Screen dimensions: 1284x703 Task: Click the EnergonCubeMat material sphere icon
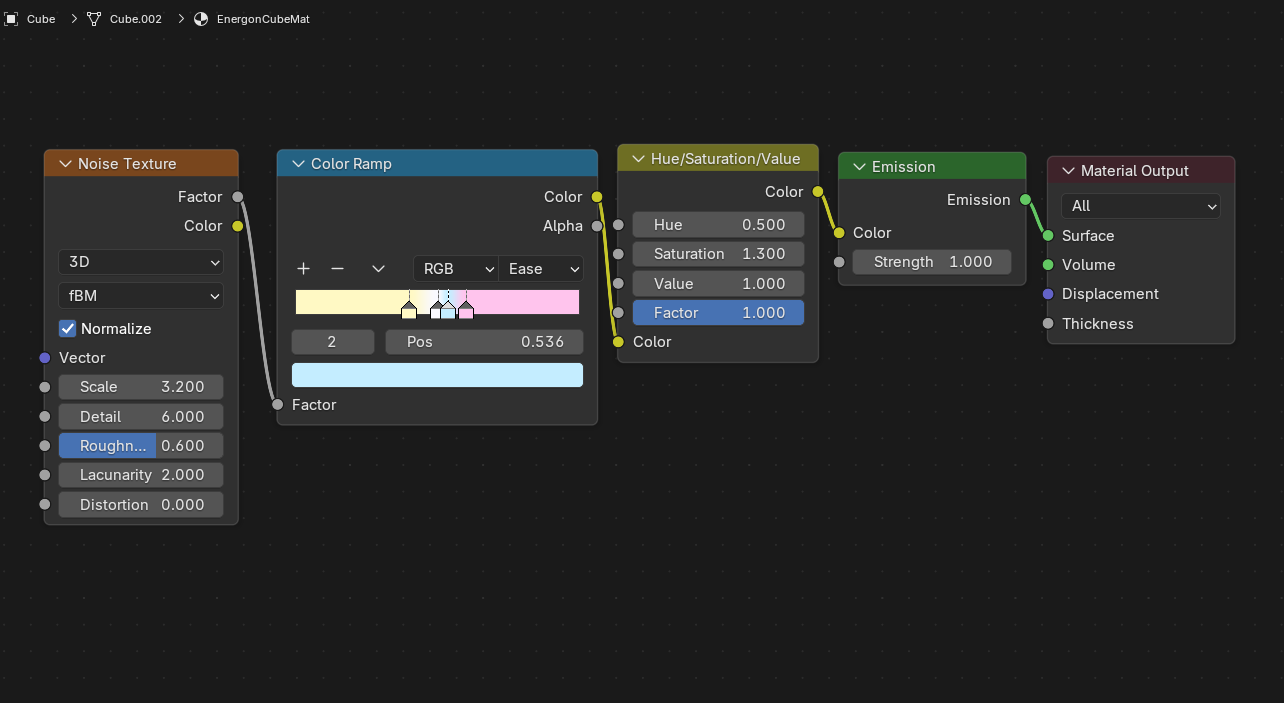pyautogui.click(x=201, y=19)
